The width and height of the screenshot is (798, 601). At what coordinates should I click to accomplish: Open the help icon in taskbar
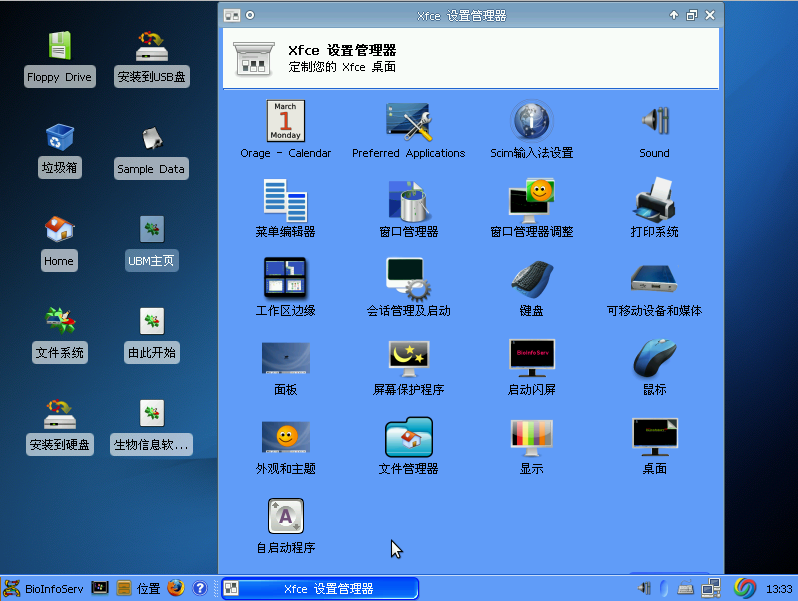coord(200,588)
